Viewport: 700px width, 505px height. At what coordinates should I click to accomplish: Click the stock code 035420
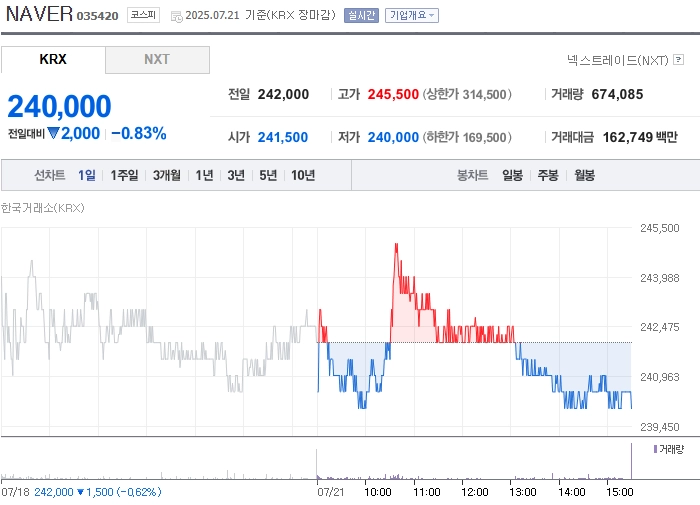coord(97,16)
